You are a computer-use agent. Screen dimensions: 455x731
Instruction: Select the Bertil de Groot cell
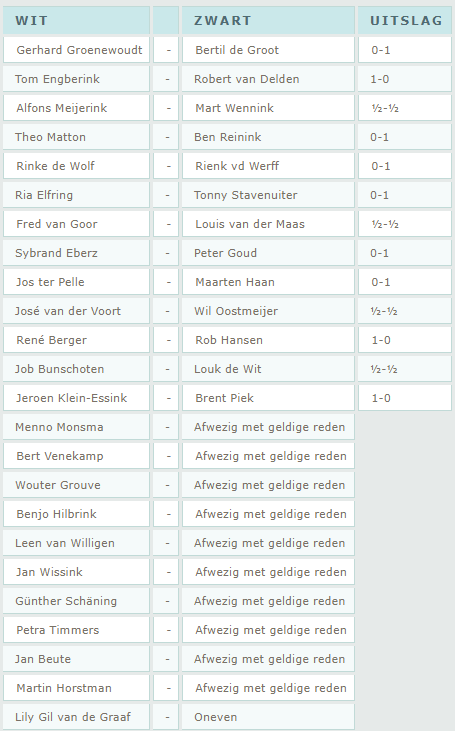tap(268, 50)
